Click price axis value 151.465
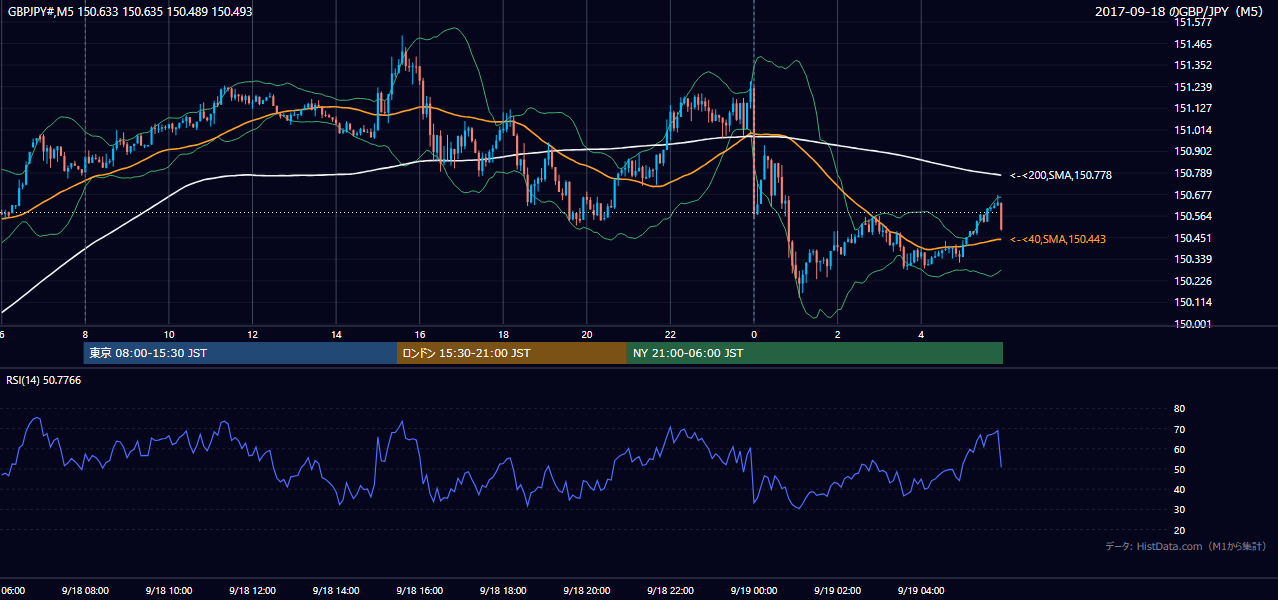The width and height of the screenshot is (1278, 600). click(x=1193, y=44)
